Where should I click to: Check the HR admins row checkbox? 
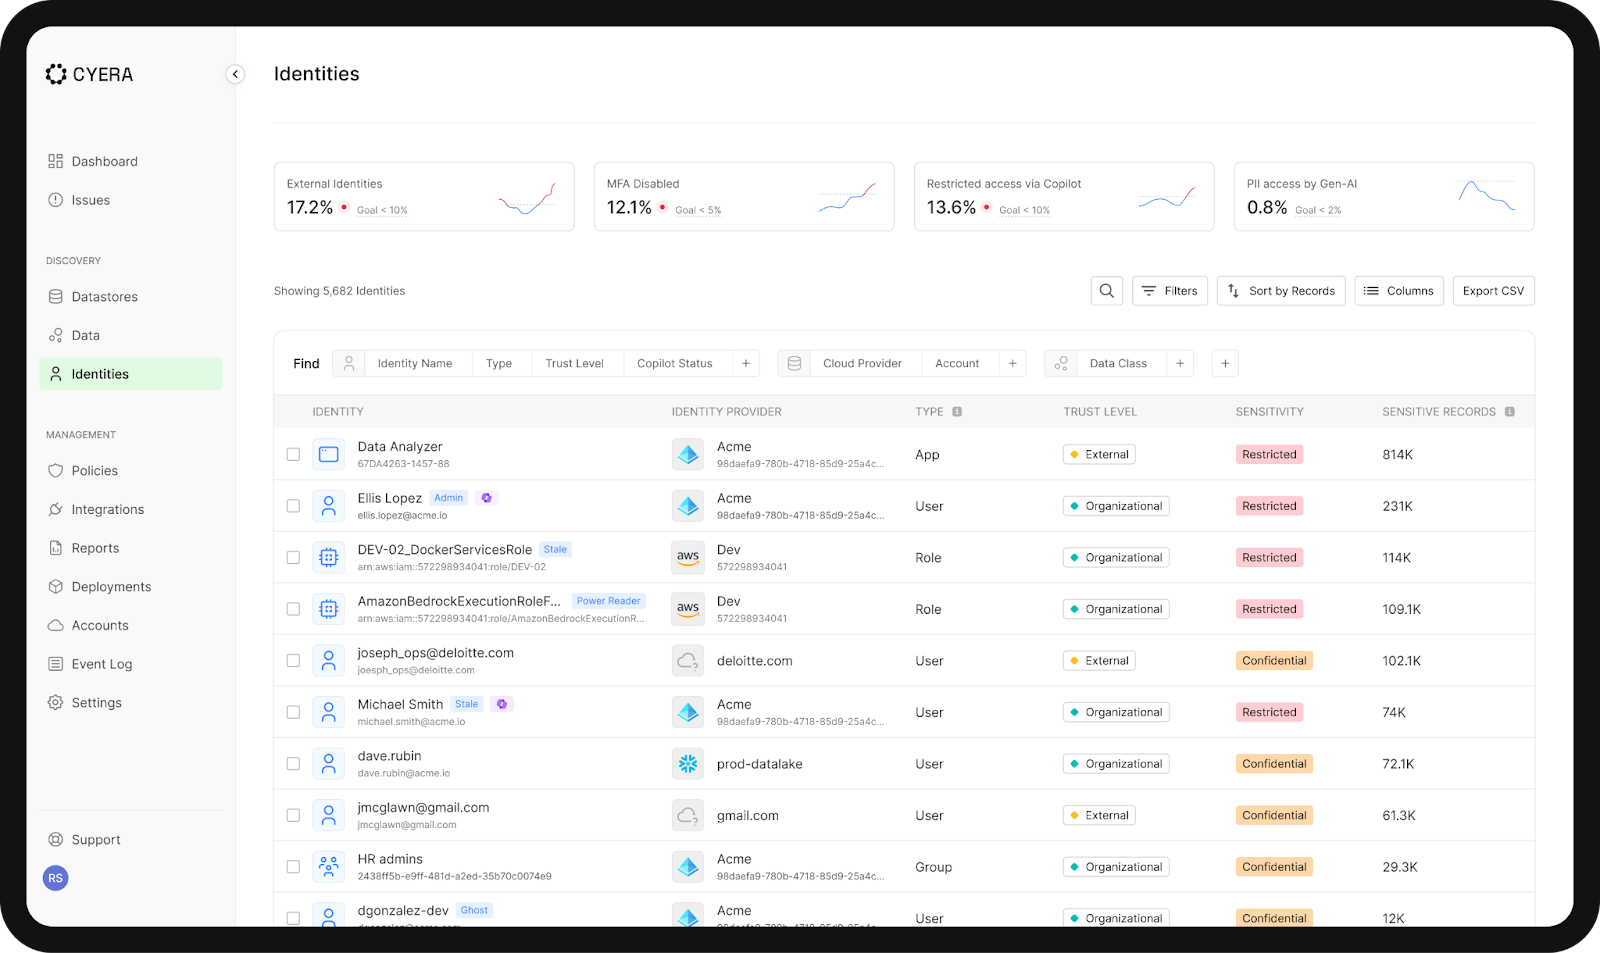pyautogui.click(x=293, y=867)
